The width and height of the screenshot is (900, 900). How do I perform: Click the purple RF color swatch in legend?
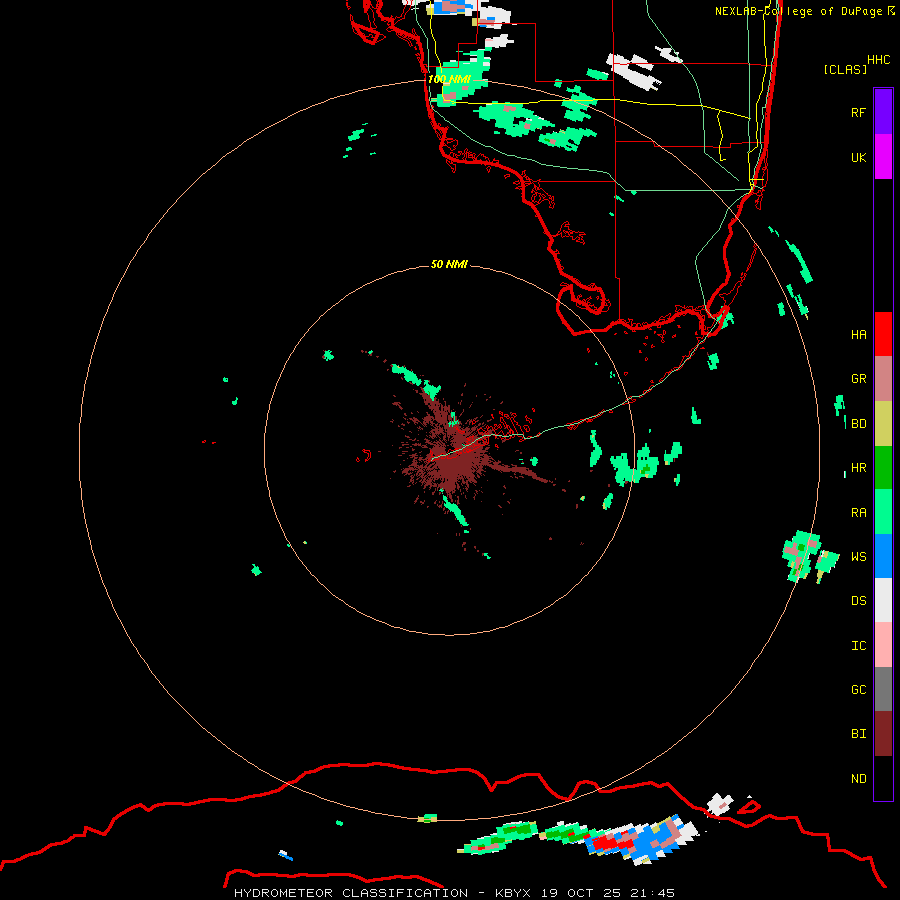coord(883,112)
